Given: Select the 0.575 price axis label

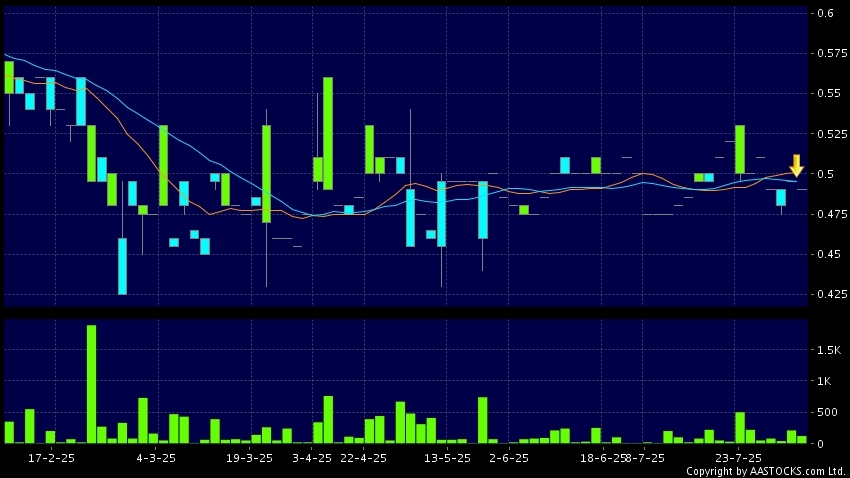Looking at the screenshot, I should [833, 53].
